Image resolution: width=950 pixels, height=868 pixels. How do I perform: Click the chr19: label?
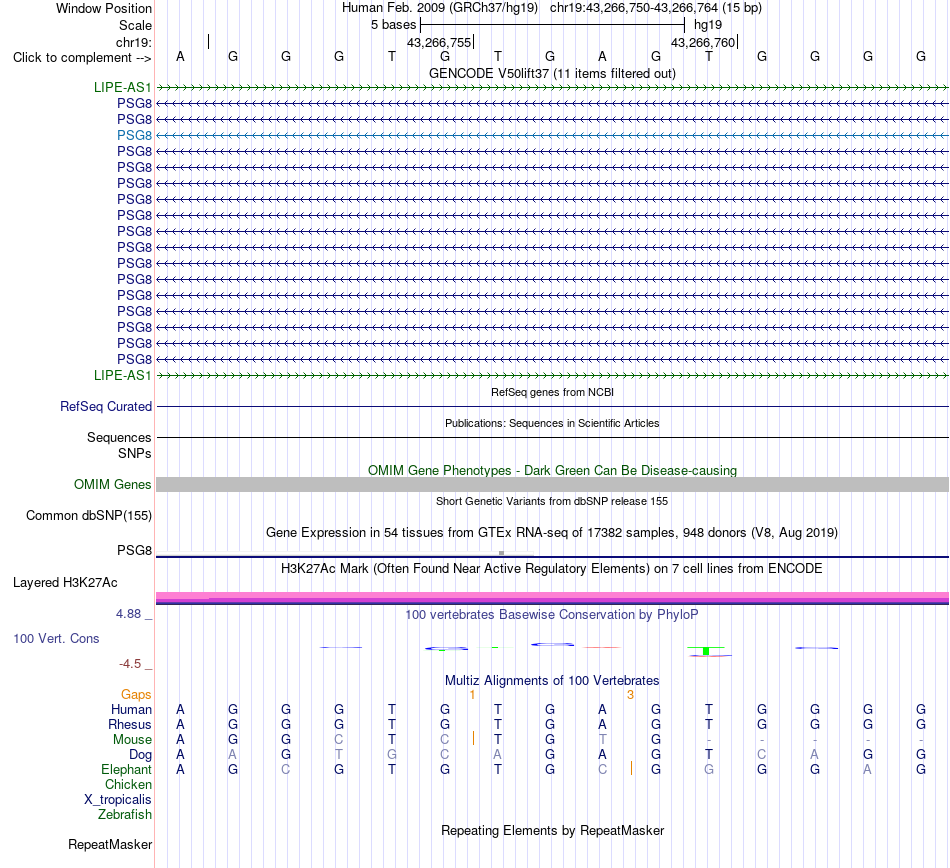[133, 42]
